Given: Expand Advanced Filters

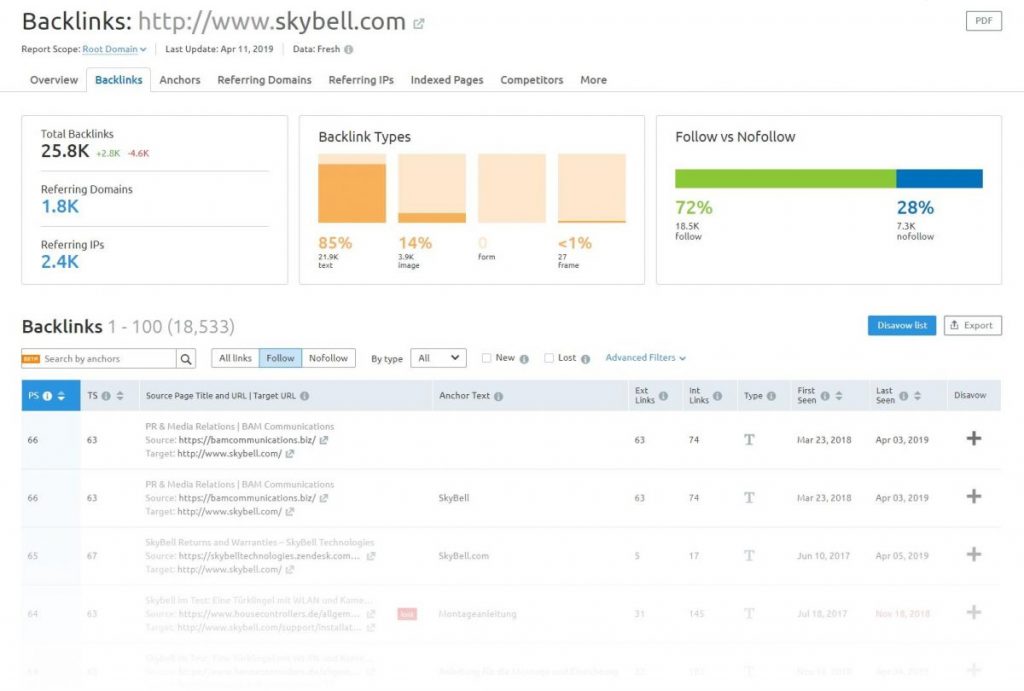Looking at the screenshot, I should [645, 358].
